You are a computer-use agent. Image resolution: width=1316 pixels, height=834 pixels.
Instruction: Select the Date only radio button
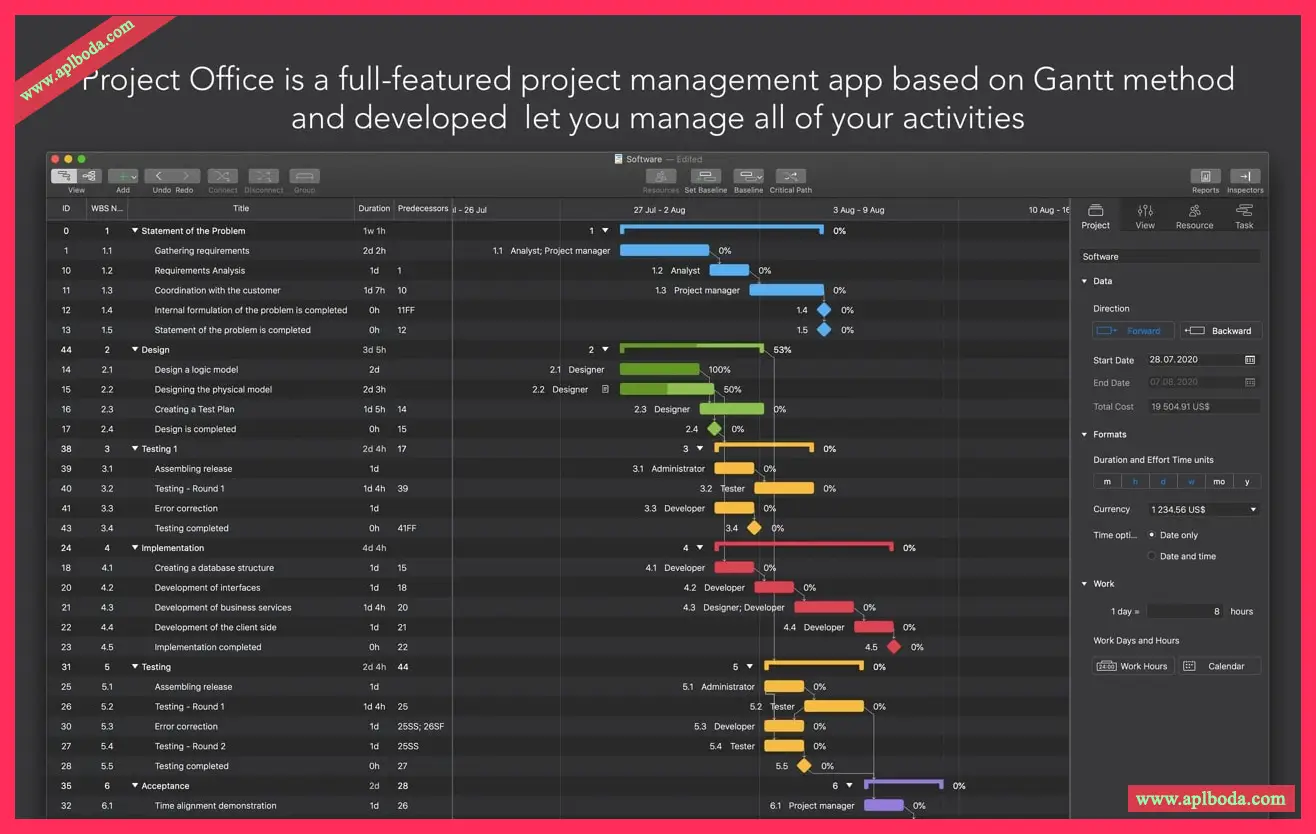pyautogui.click(x=1152, y=535)
